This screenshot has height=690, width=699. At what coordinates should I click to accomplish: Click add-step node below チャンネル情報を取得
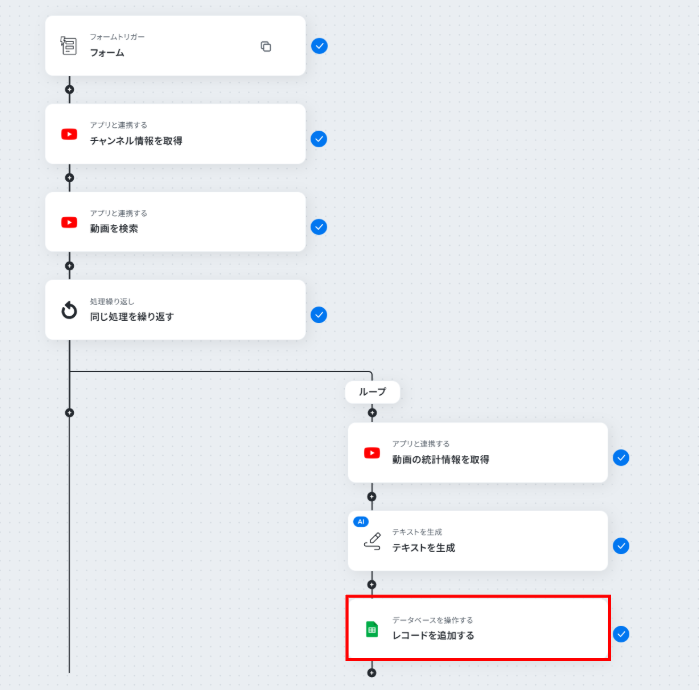[x=69, y=178]
